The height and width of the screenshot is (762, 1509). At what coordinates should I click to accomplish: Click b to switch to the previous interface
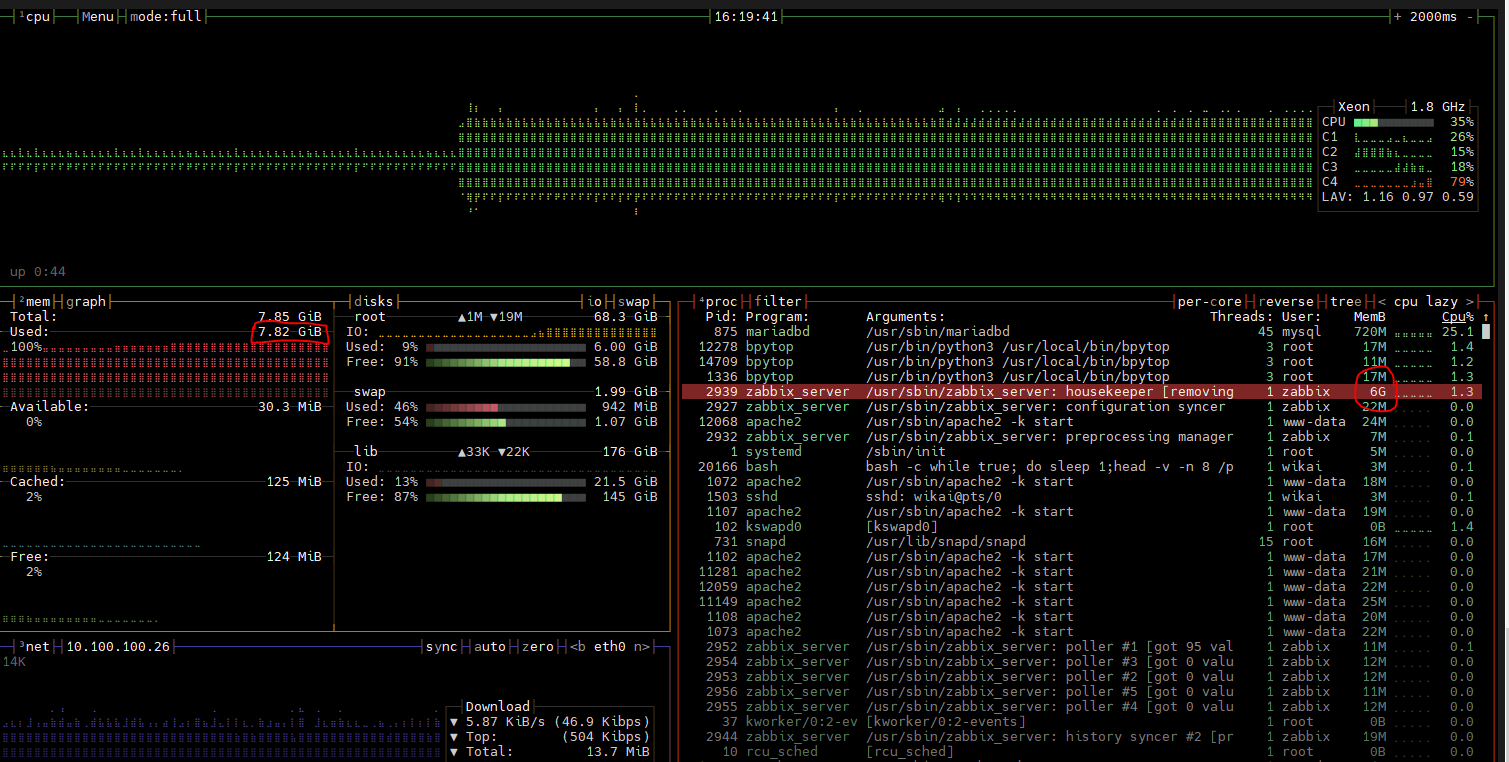click(x=580, y=646)
